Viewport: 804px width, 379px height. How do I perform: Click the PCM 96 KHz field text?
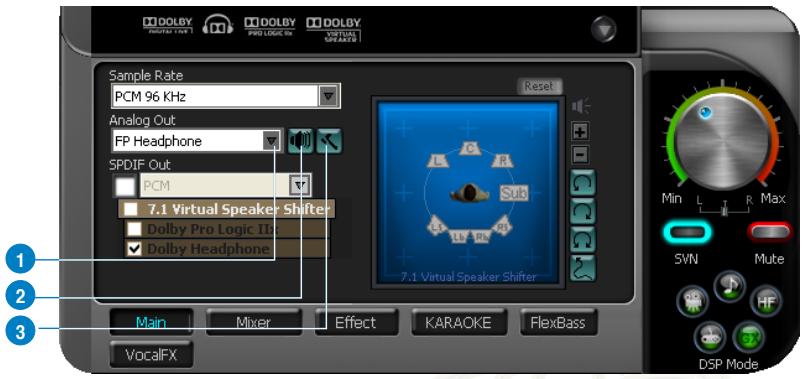tap(150, 96)
